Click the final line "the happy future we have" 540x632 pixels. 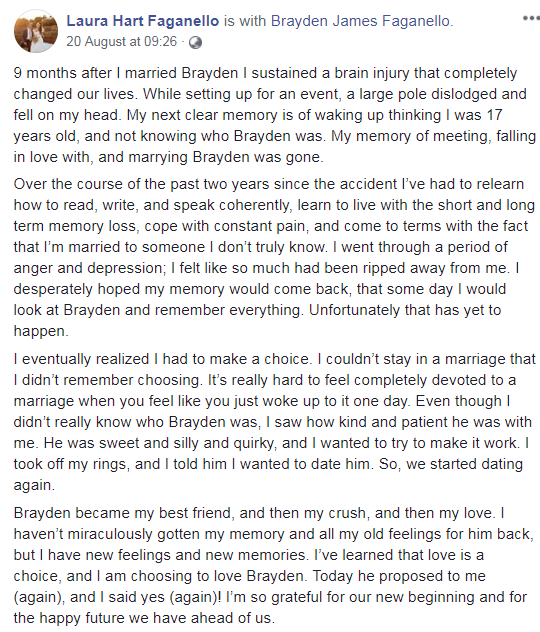(x=144, y=618)
